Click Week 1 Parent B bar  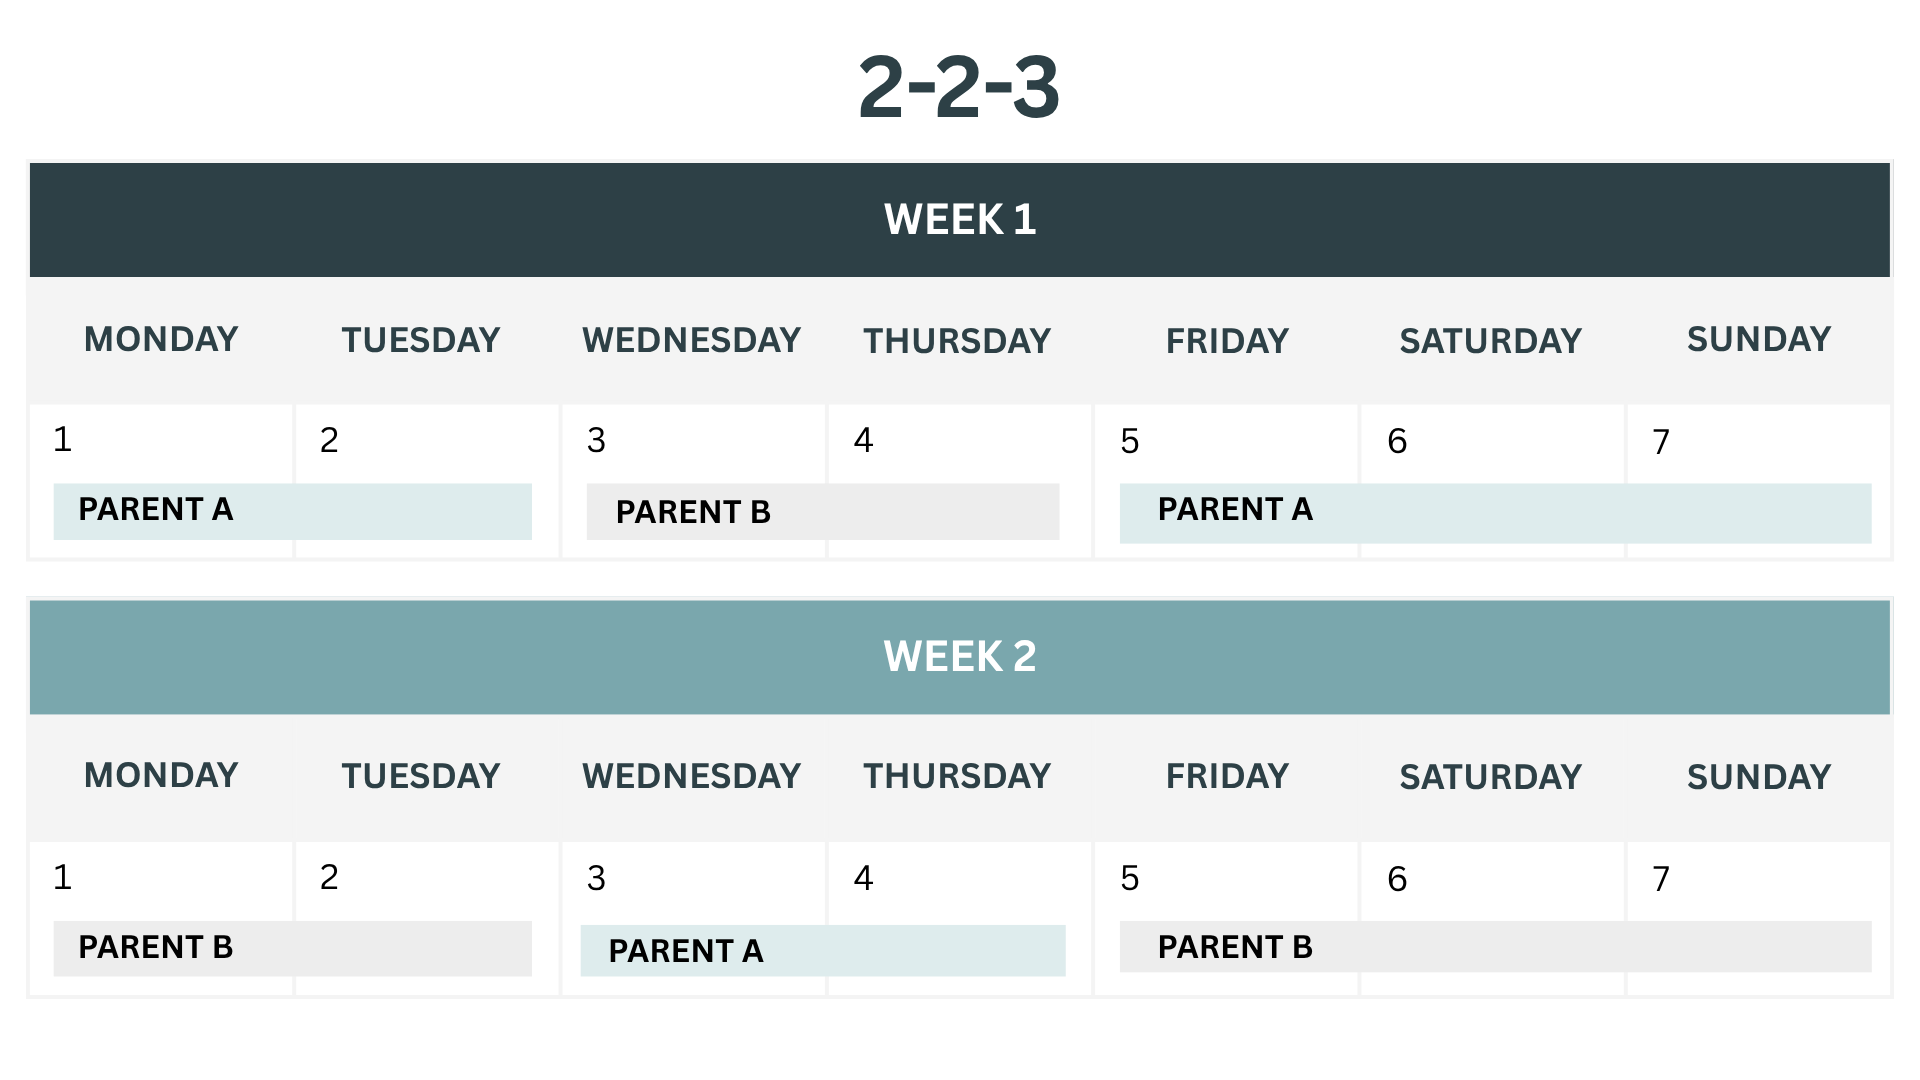click(822, 512)
